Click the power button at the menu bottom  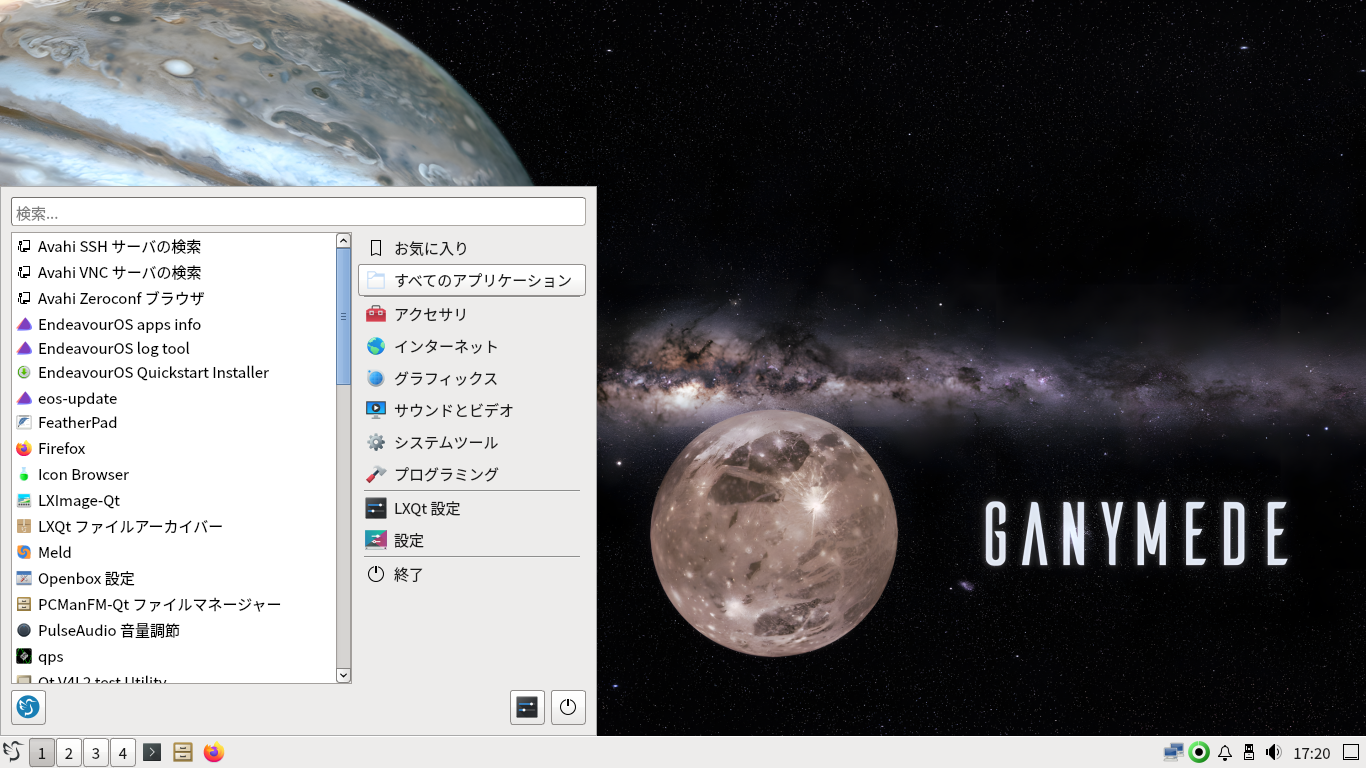[568, 707]
